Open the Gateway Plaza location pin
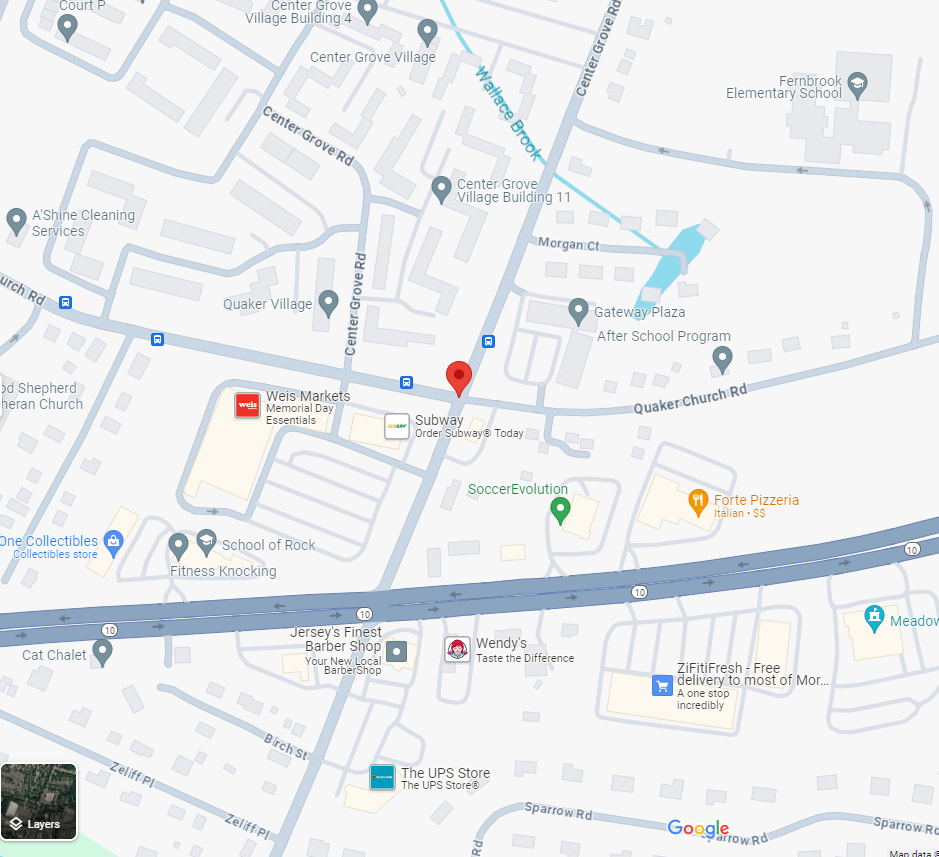This screenshot has width=939, height=857. click(x=578, y=313)
